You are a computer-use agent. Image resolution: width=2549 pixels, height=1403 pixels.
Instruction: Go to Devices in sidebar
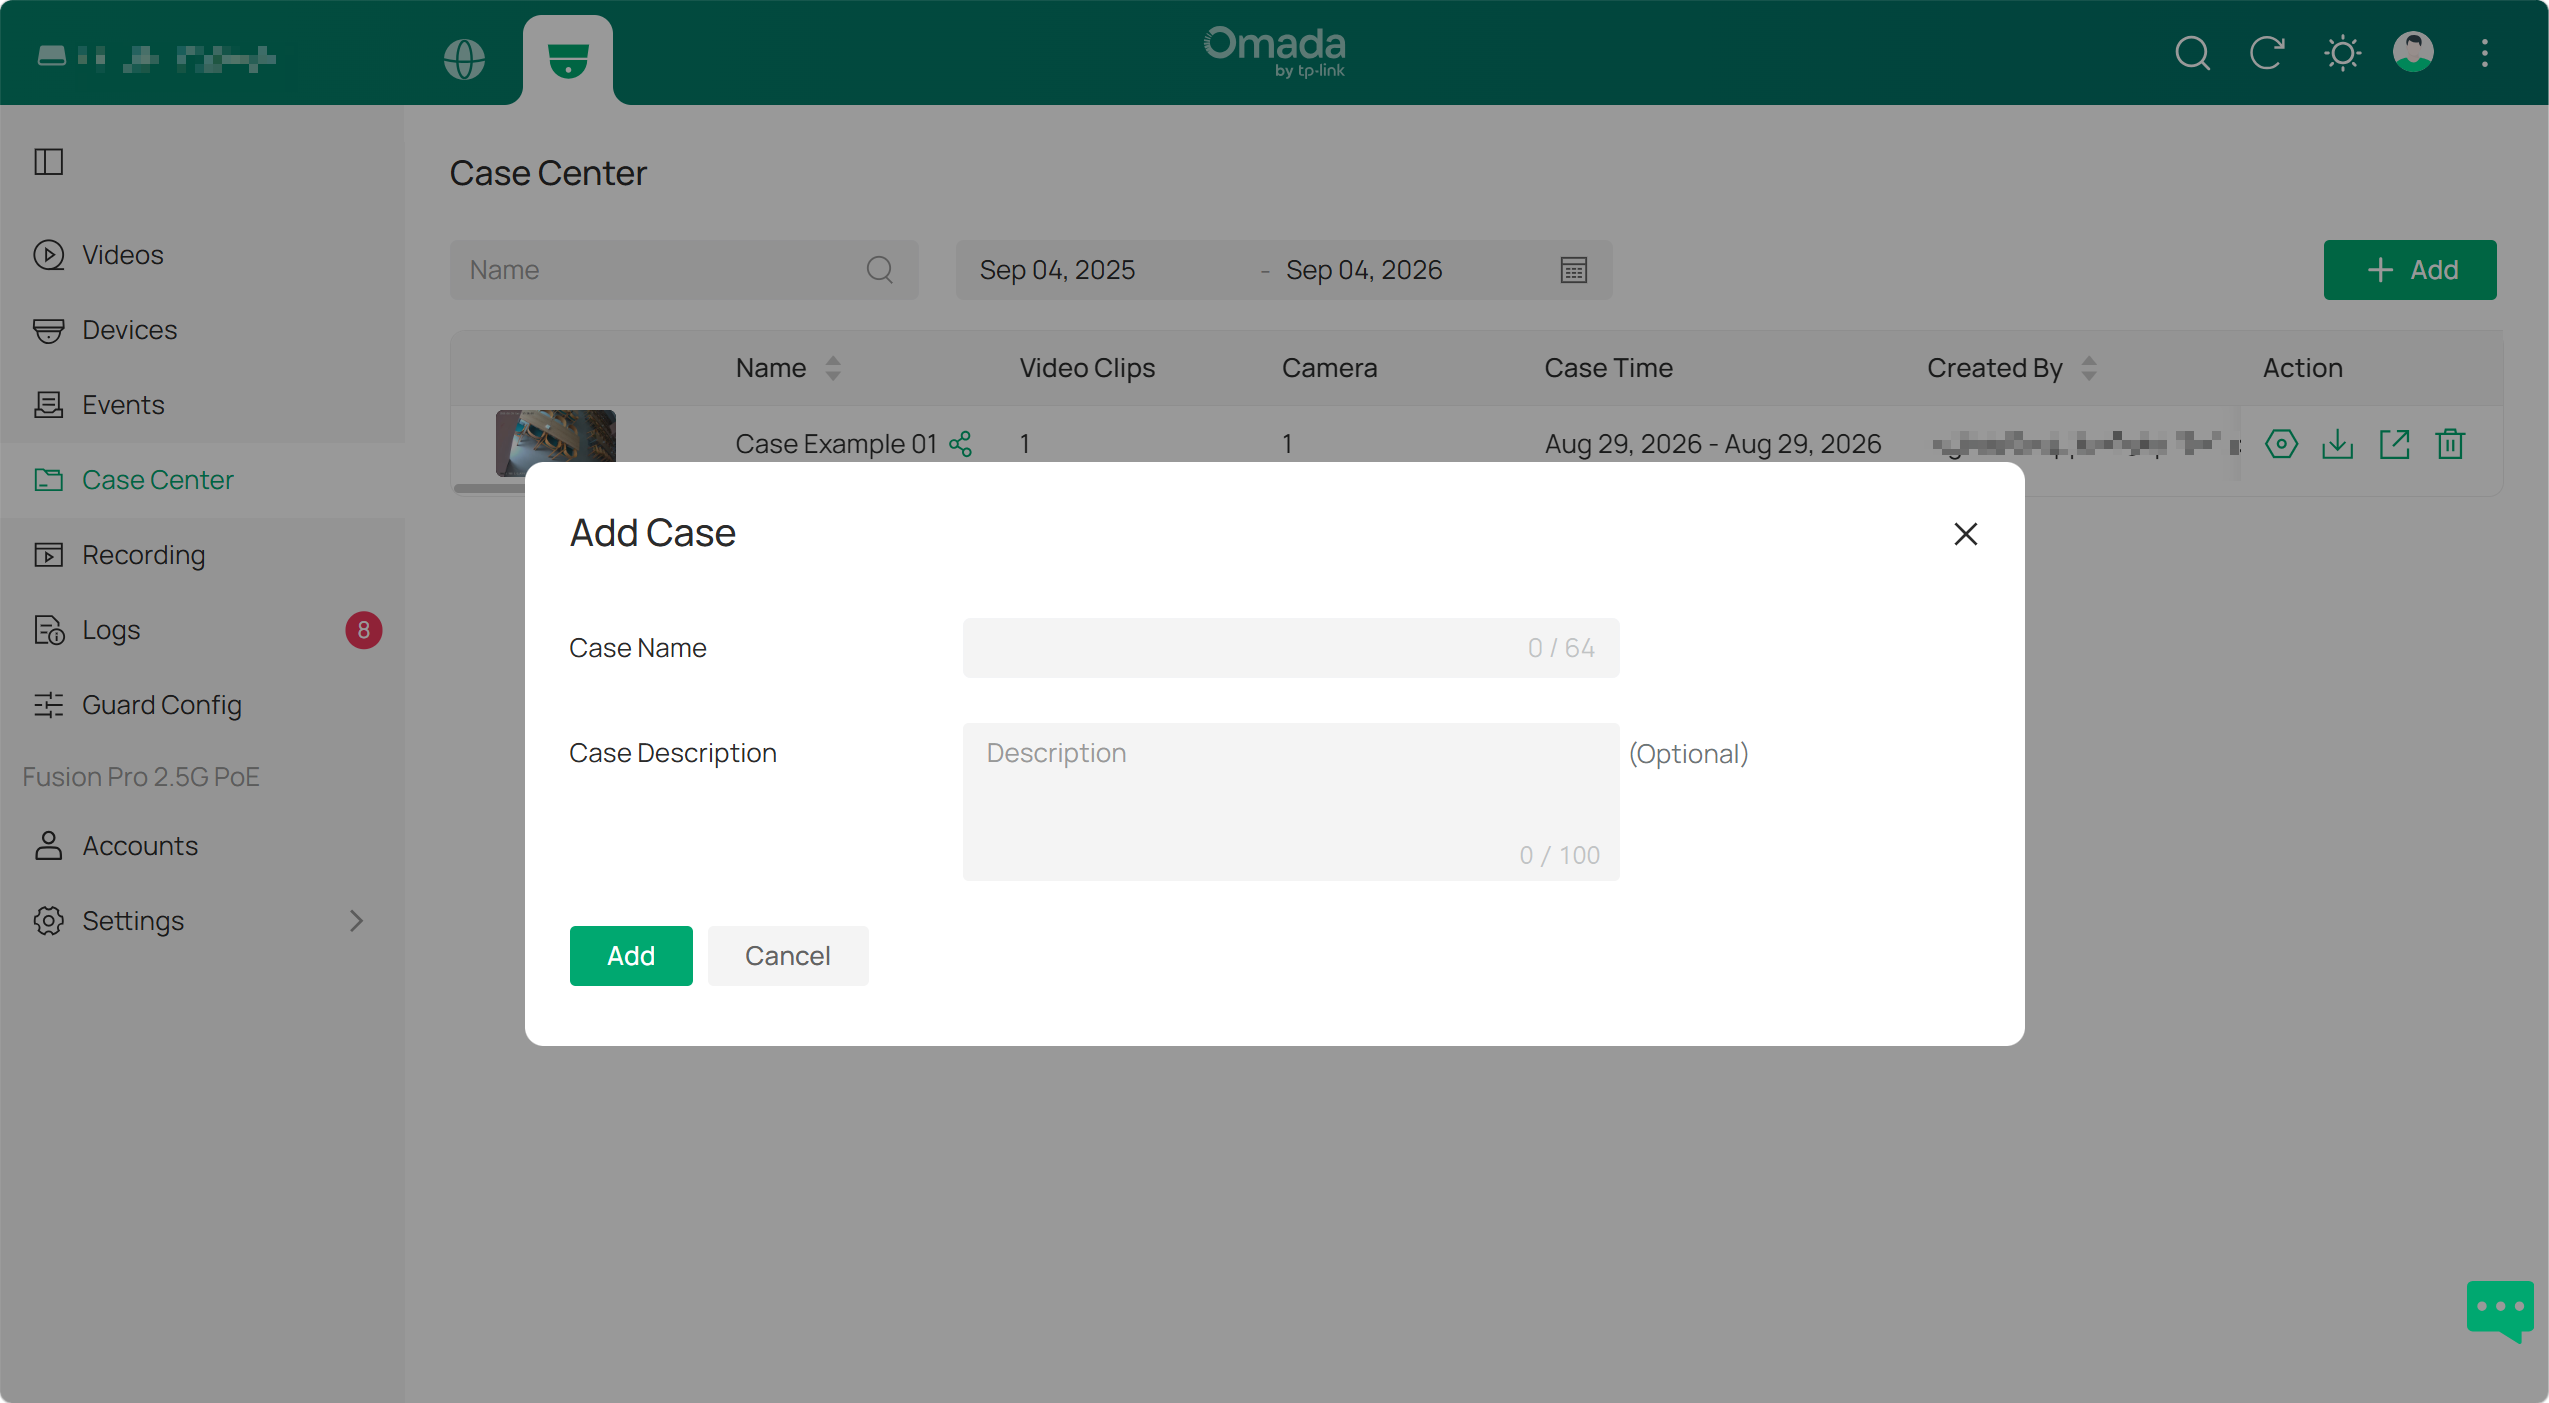pyautogui.click(x=202, y=330)
